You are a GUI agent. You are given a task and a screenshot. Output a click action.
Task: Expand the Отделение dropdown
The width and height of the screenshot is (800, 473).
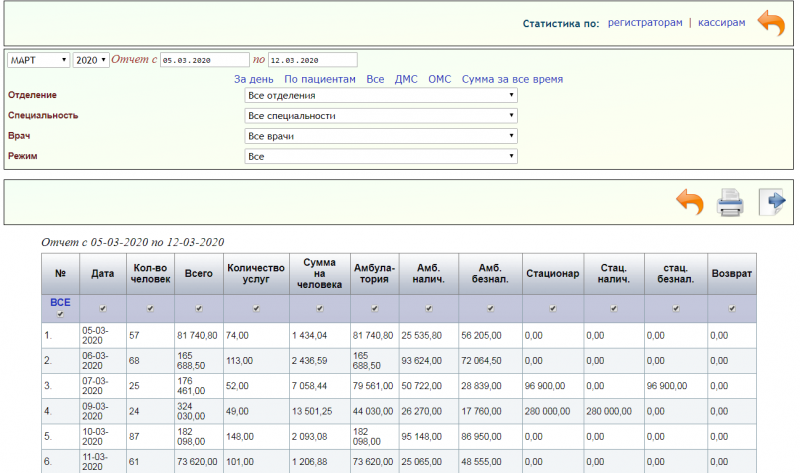(381, 95)
